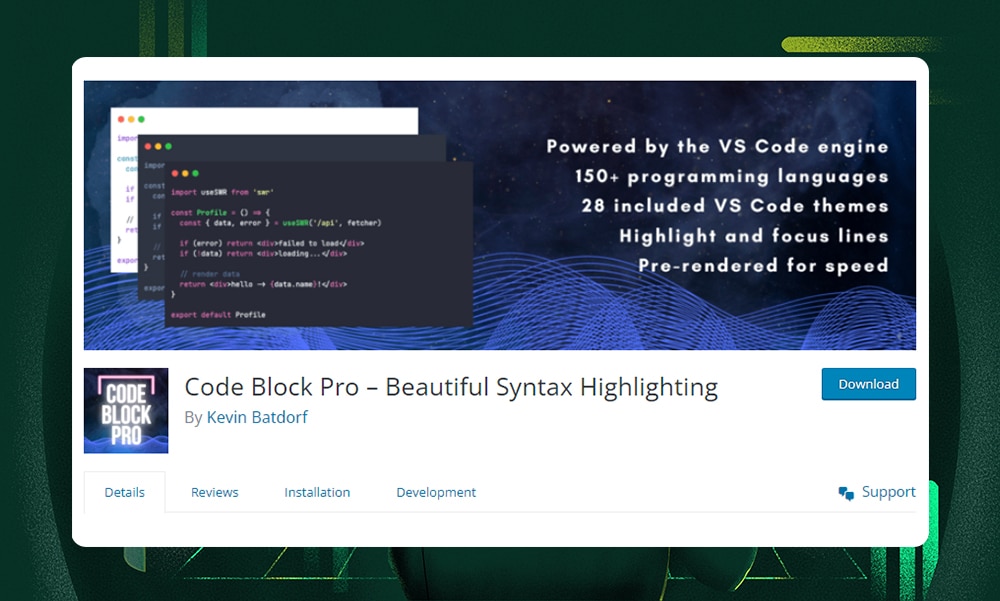Click the yellow dot on the front dark code window
1000x601 pixels.
click(x=185, y=173)
